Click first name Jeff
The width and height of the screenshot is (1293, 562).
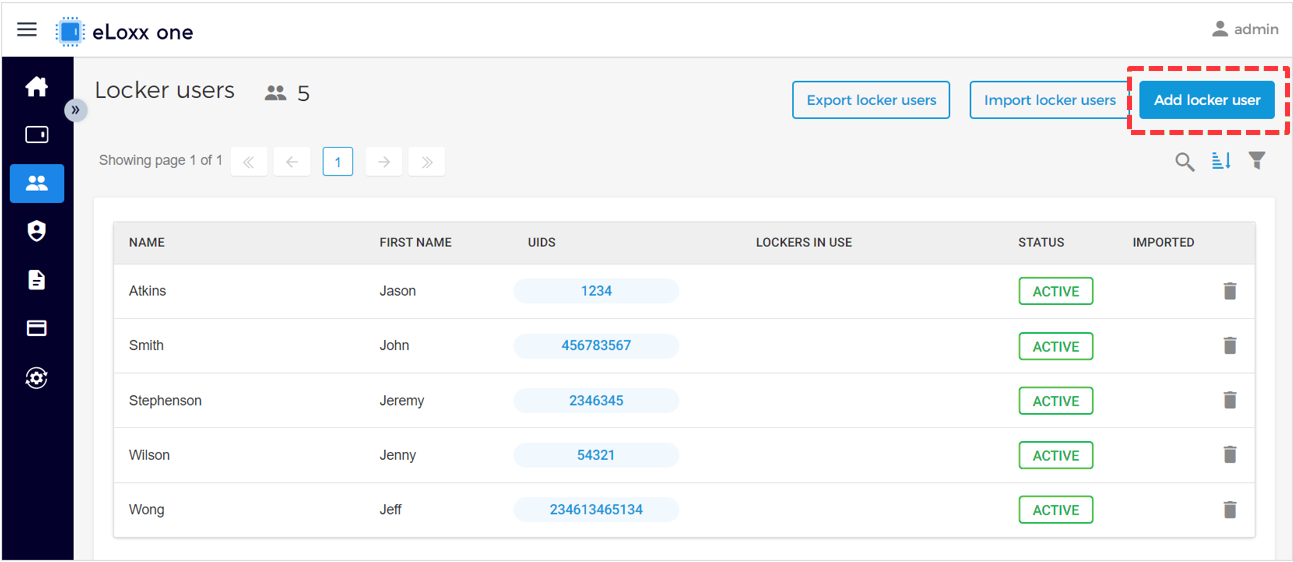390,509
